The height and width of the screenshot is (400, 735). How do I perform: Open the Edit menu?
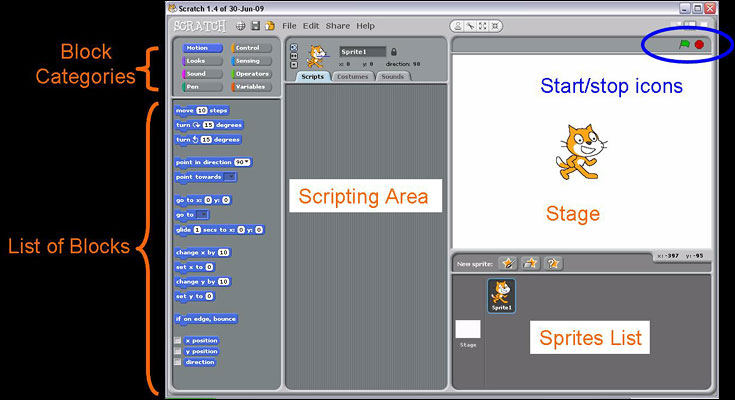311,26
